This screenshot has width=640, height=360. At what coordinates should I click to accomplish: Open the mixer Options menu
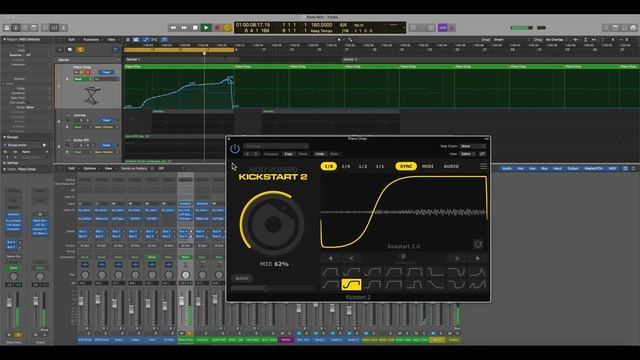click(89, 169)
